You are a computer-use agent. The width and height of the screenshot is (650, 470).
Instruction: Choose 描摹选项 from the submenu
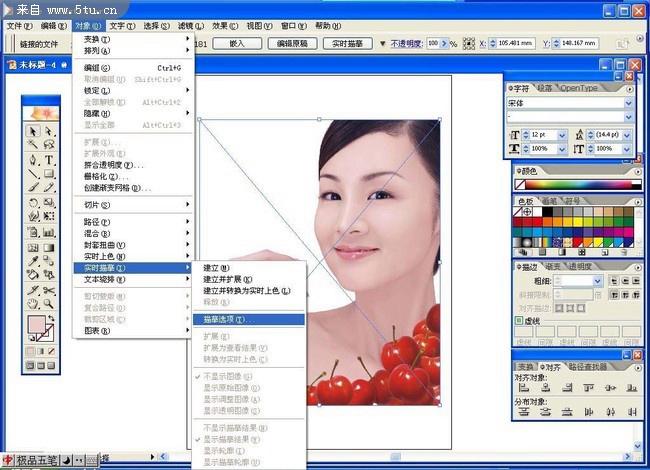pyautogui.click(x=230, y=319)
